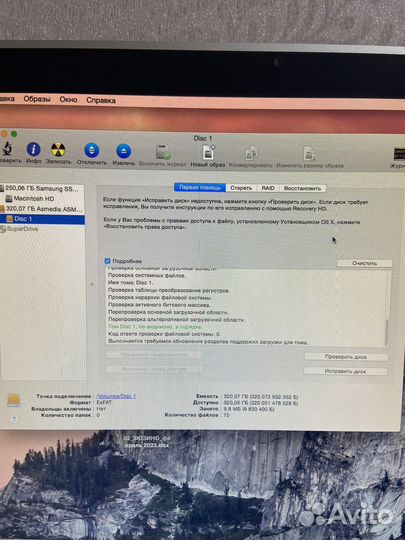The height and width of the screenshot is (540, 405).
Task: Click log line Код ответа проверки файловой системы
Action: [x=165, y=334]
